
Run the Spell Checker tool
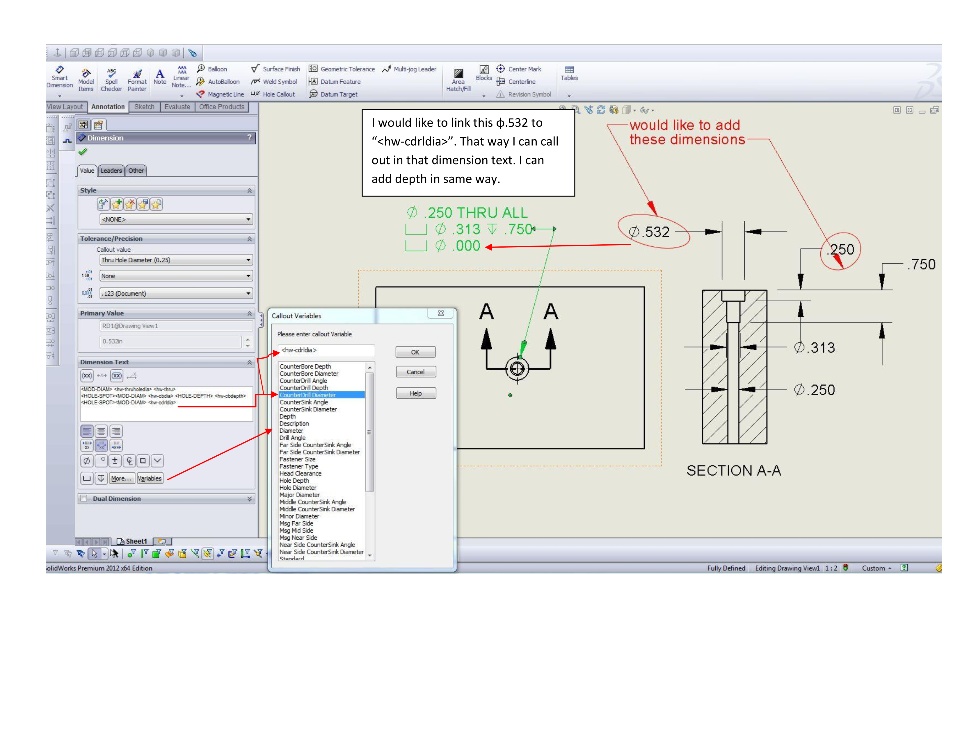[x=111, y=80]
